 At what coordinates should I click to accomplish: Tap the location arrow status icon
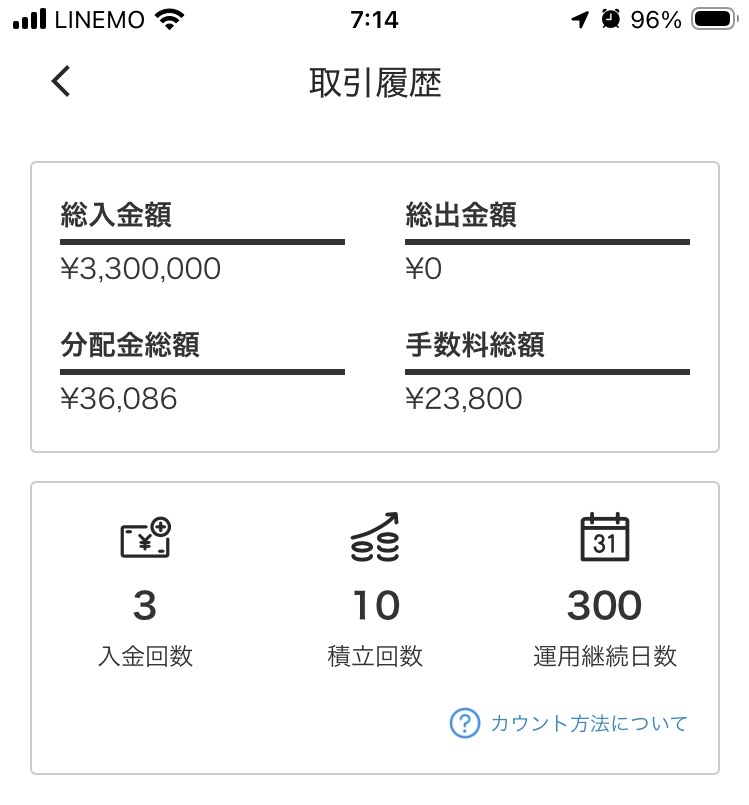point(580,20)
